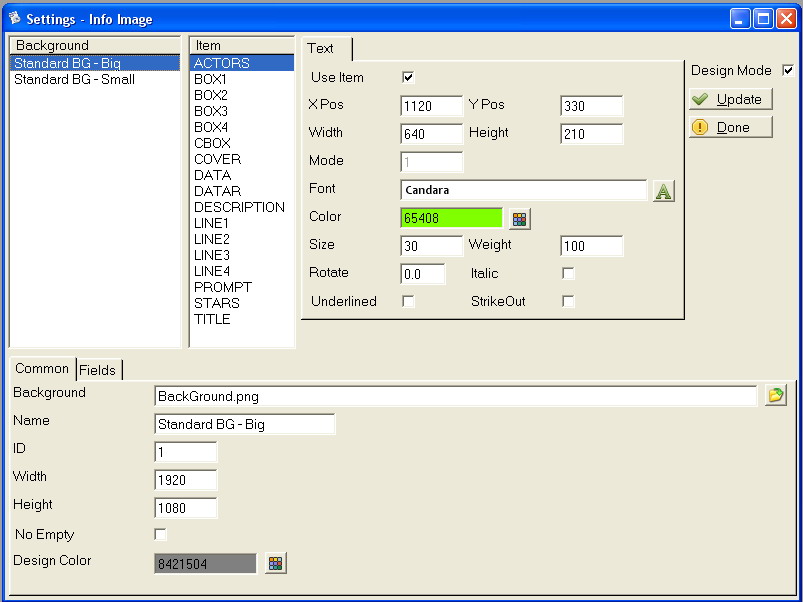
Task: Click the green Color field 65408
Action: pos(451,218)
